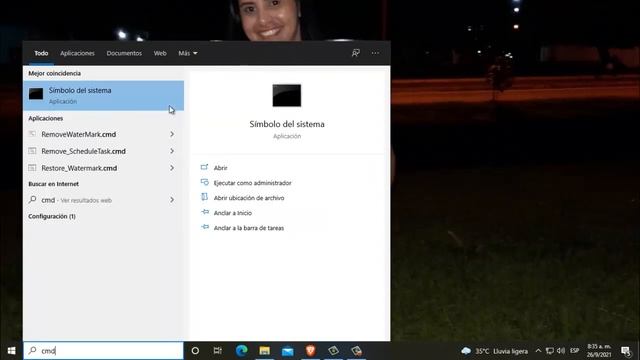The width and height of the screenshot is (640, 360).
Task: Open the Mail app on taskbar
Action: (x=287, y=351)
